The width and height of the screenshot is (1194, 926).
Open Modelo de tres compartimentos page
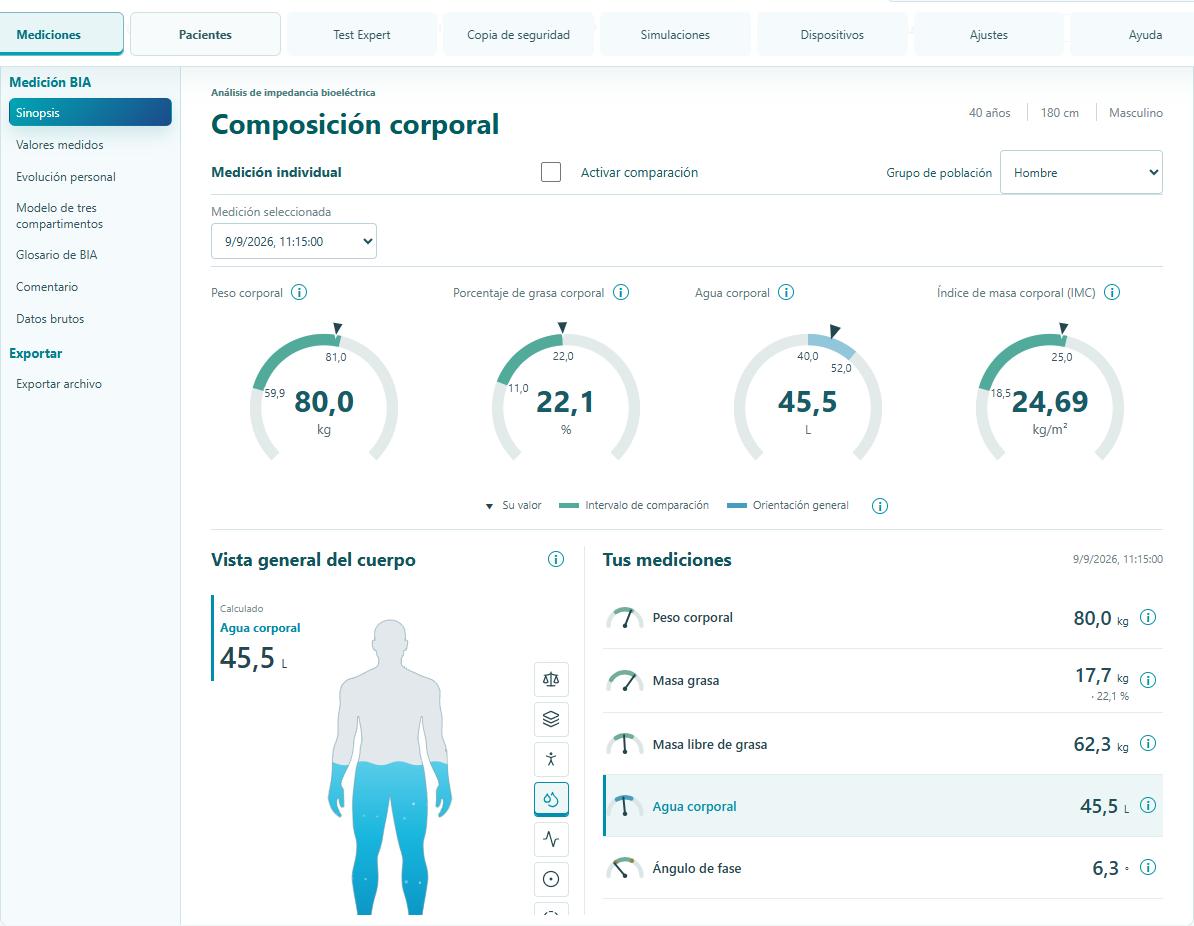[x=90, y=216]
